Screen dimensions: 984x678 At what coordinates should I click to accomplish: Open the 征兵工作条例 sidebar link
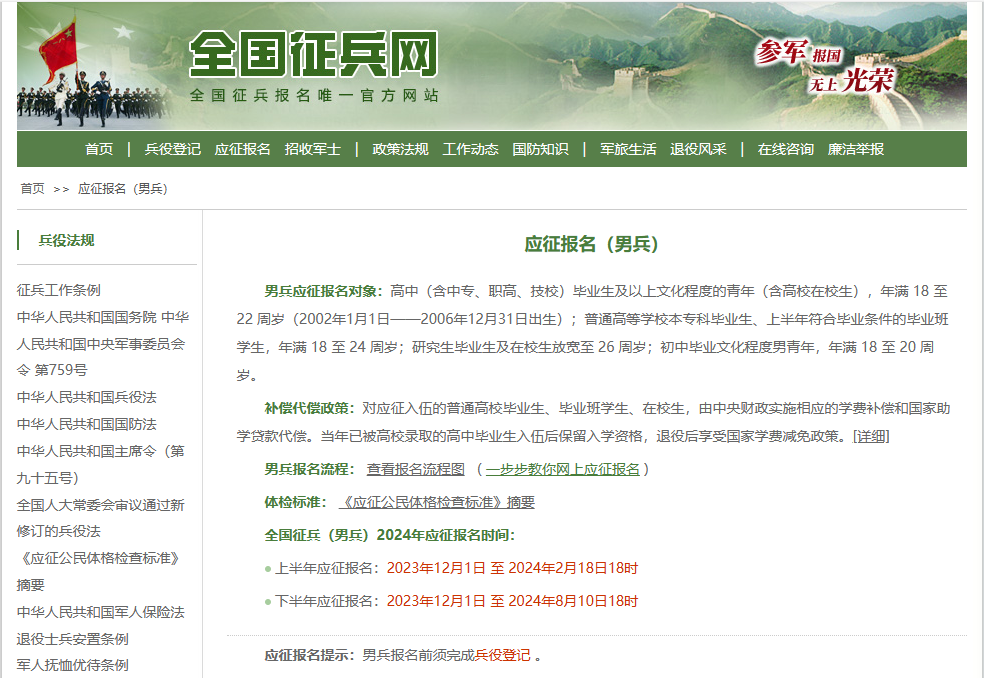pos(59,290)
